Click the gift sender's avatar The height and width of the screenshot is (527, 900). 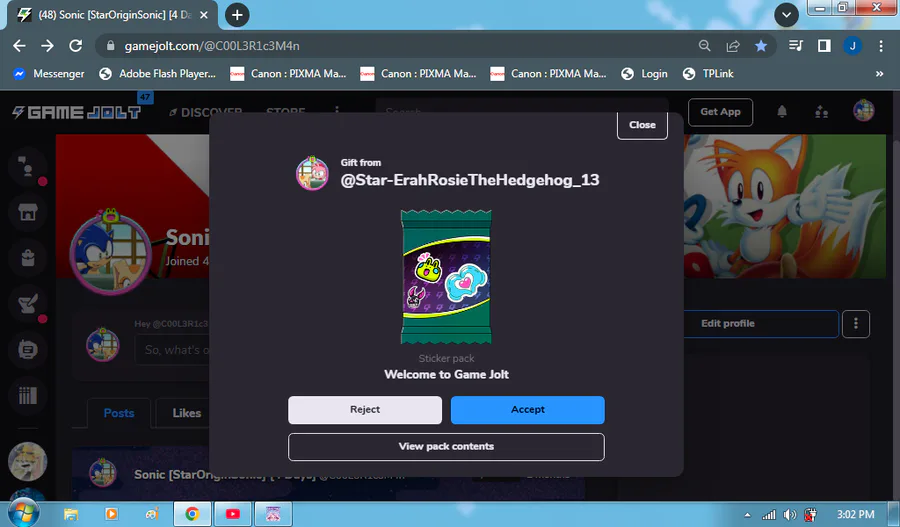click(x=312, y=173)
